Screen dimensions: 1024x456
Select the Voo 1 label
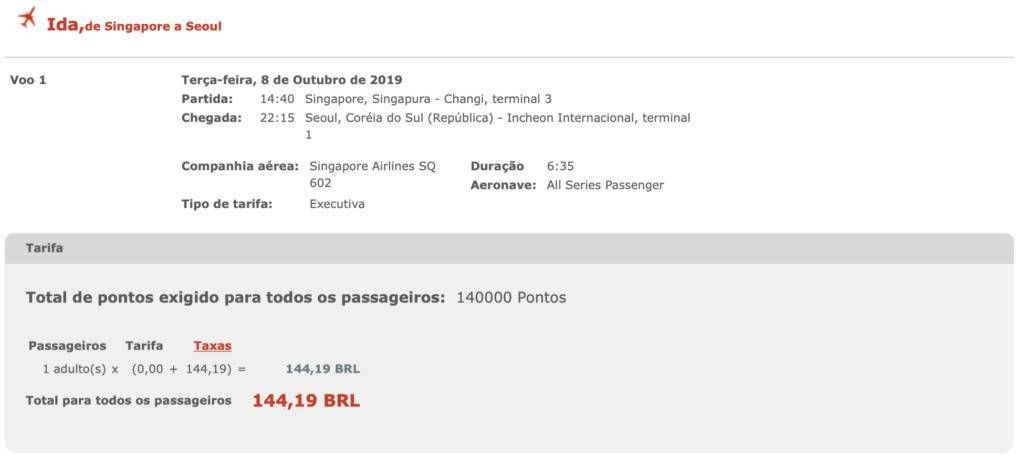point(28,80)
